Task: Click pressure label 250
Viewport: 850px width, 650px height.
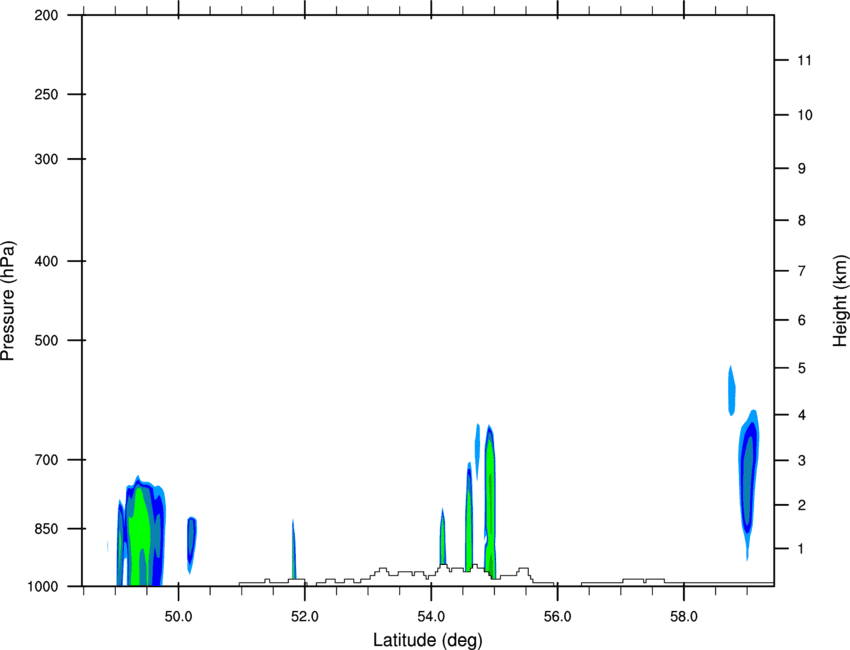Action: tap(46, 94)
